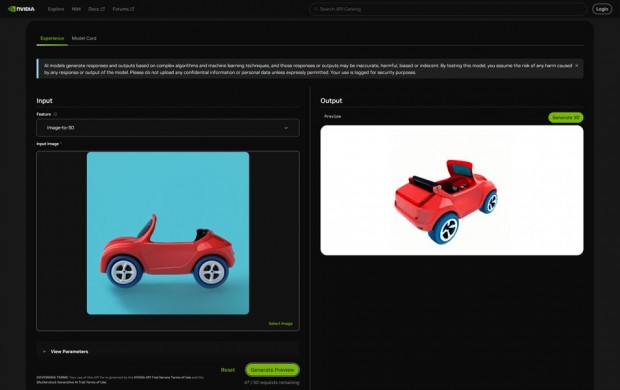Image resolution: width=620 pixels, height=390 pixels.
Task: Click the Feature info icon
Action: pos(55,114)
